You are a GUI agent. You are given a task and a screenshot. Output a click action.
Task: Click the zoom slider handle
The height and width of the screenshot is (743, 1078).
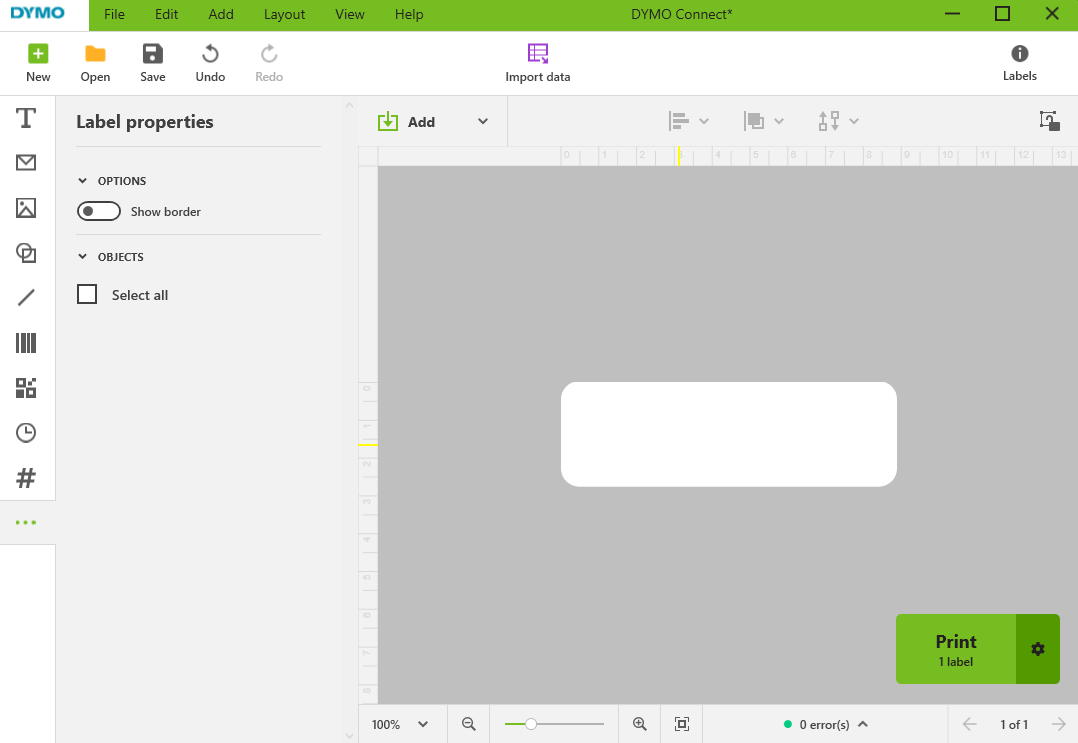531,724
